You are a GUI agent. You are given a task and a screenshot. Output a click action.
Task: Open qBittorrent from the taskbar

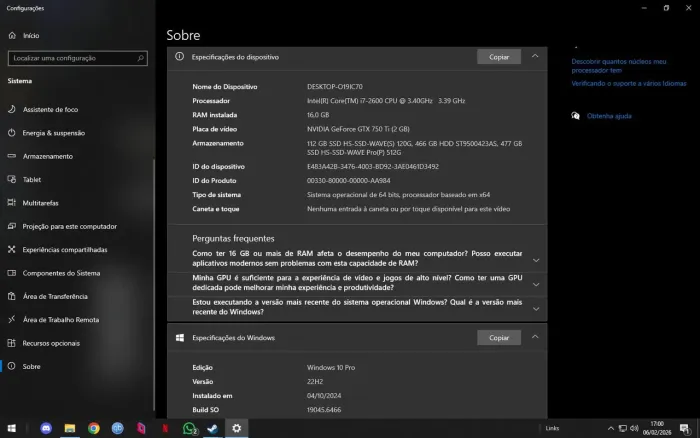coord(117,428)
